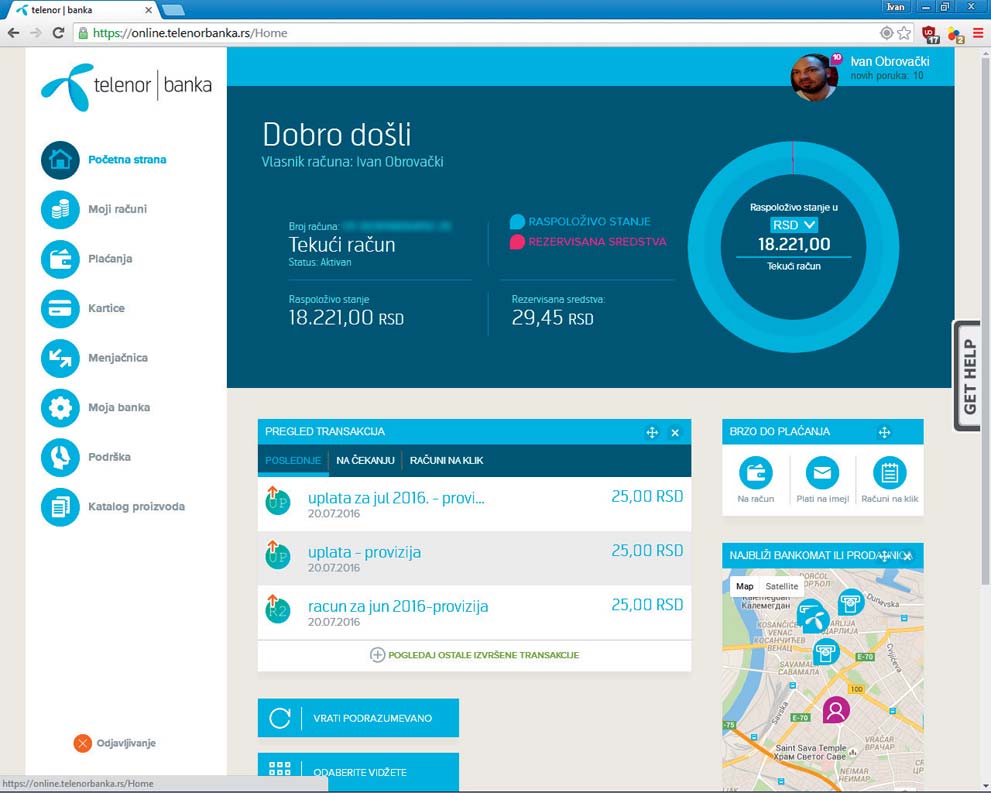Open Podrška support headset icon
The image size is (991, 793).
click(x=60, y=457)
